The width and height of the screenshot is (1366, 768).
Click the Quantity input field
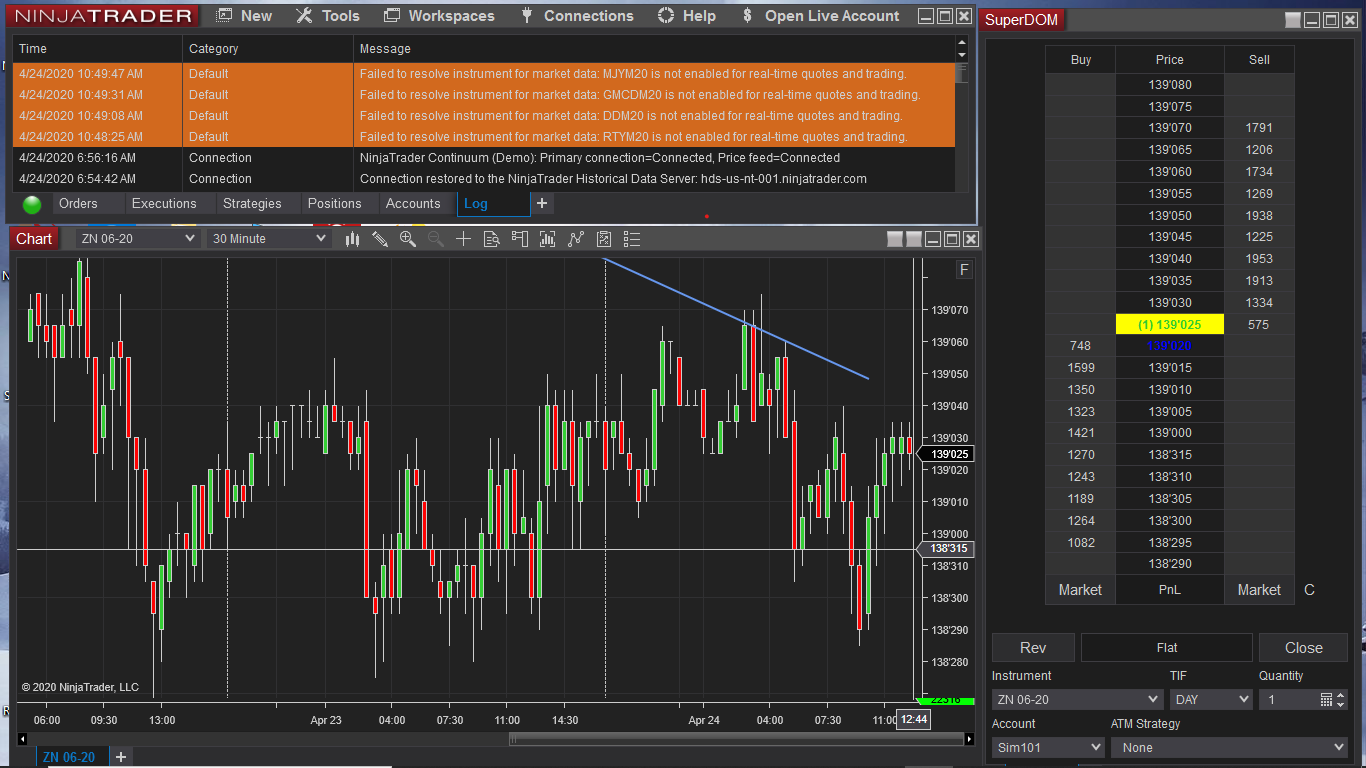[1289, 700]
